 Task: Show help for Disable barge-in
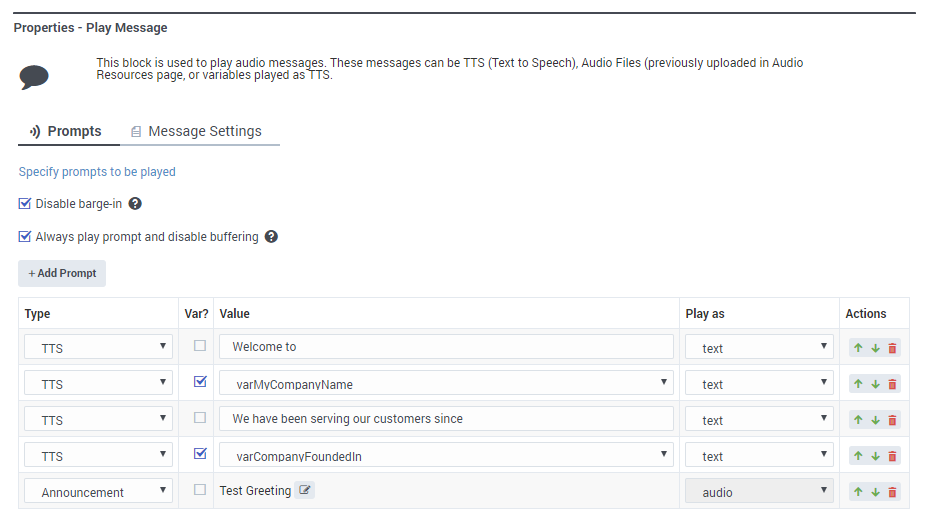point(135,204)
